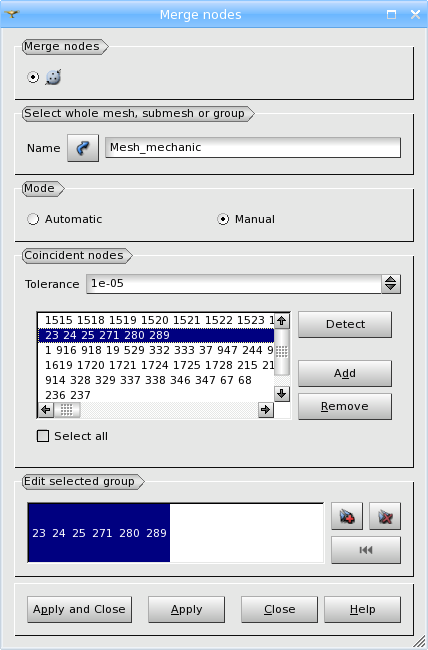
Task: Click Apply and Close
Action: [79, 609]
